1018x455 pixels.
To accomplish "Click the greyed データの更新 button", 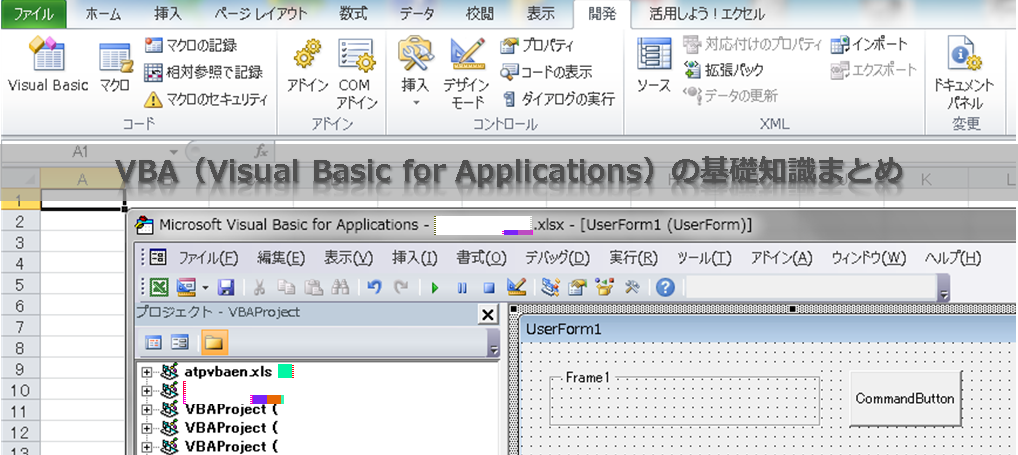I will tap(731, 95).
